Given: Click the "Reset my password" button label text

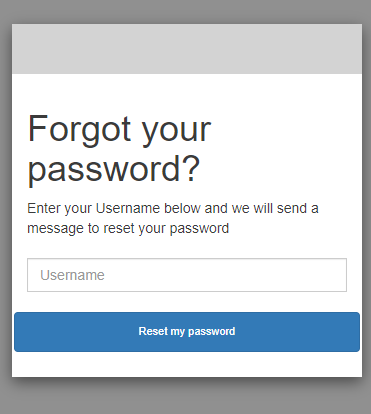Looking at the screenshot, I should click(x=187, y=331).
